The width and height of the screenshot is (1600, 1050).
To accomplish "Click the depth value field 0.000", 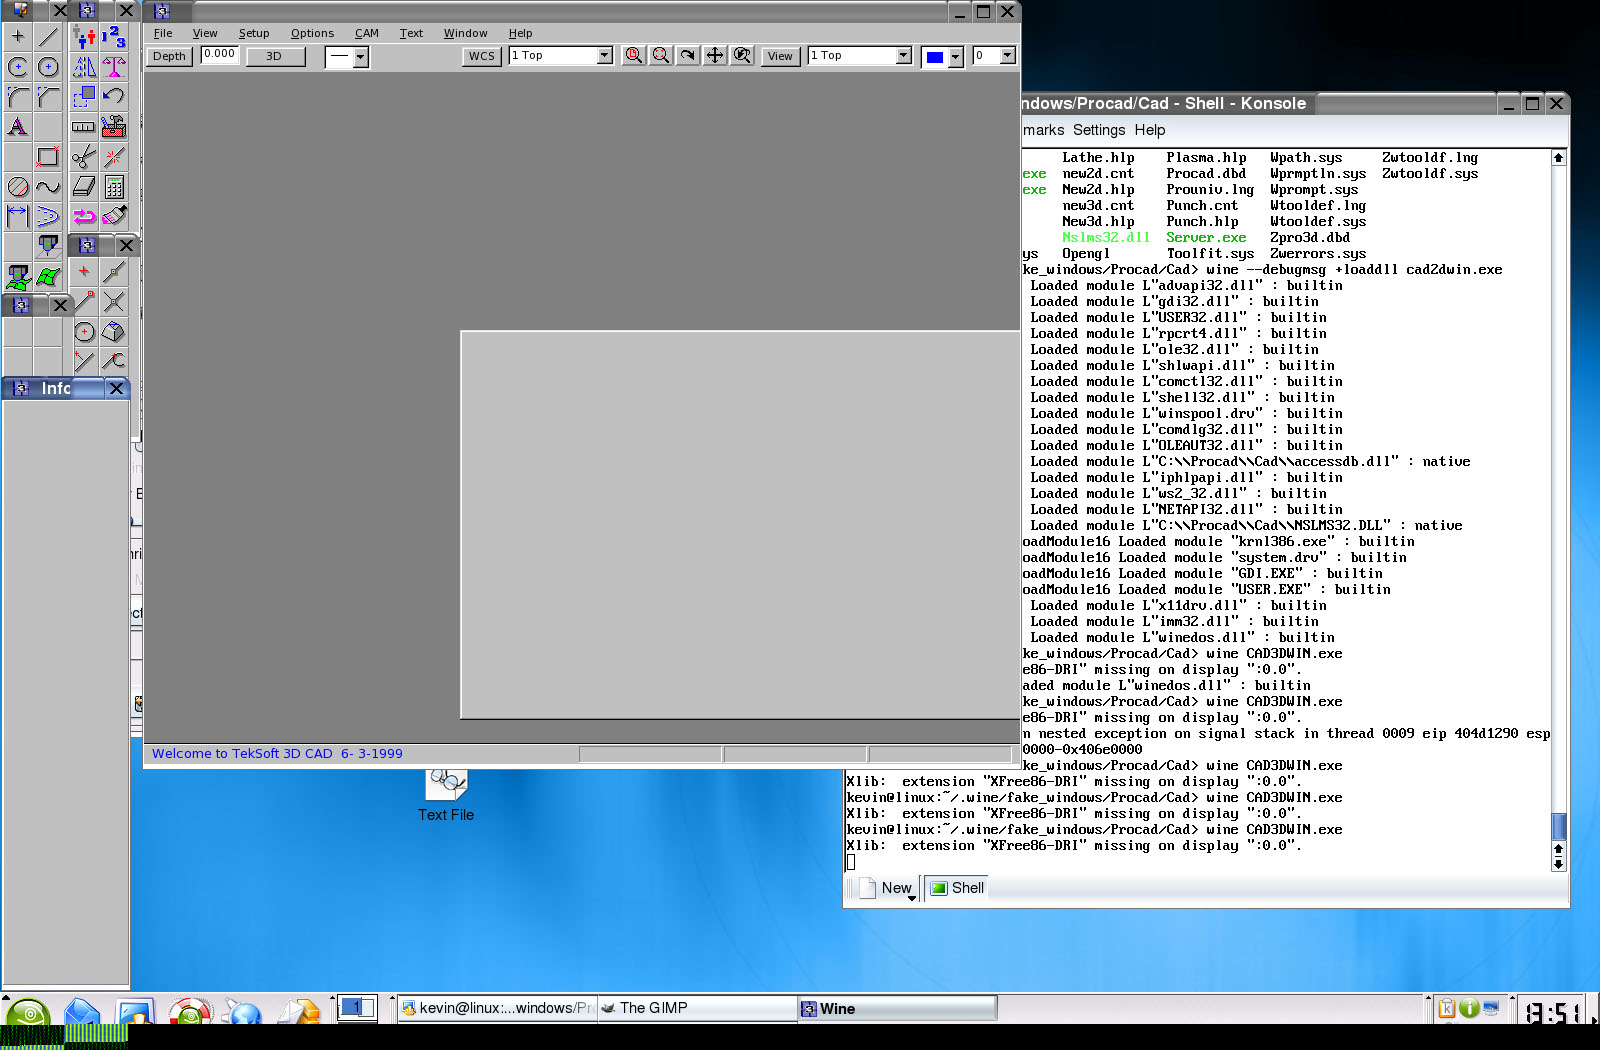I will tap(220, 55).
